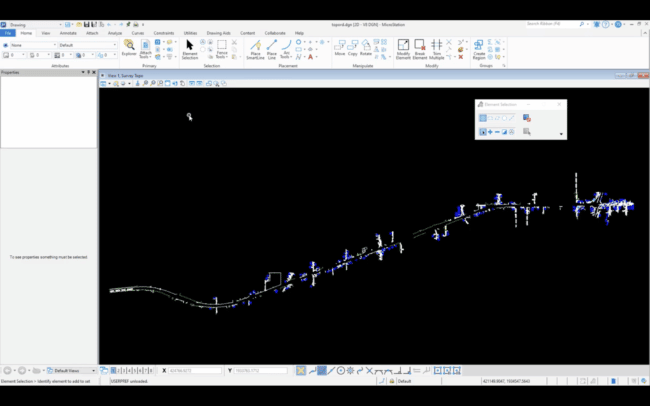Select the Create Region tool
650x406 pixels.
[479, 49]
